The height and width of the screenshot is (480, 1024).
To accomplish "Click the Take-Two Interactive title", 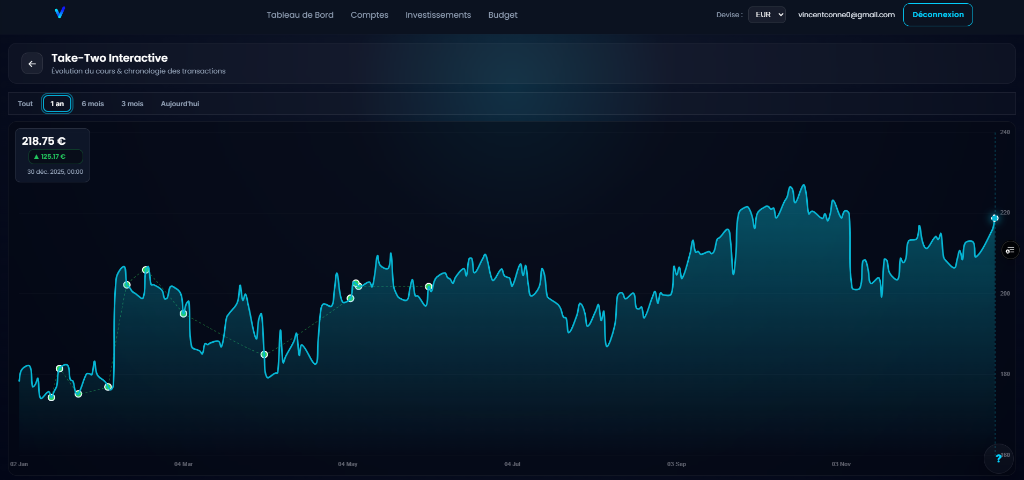I will click(x=110, y=58).
